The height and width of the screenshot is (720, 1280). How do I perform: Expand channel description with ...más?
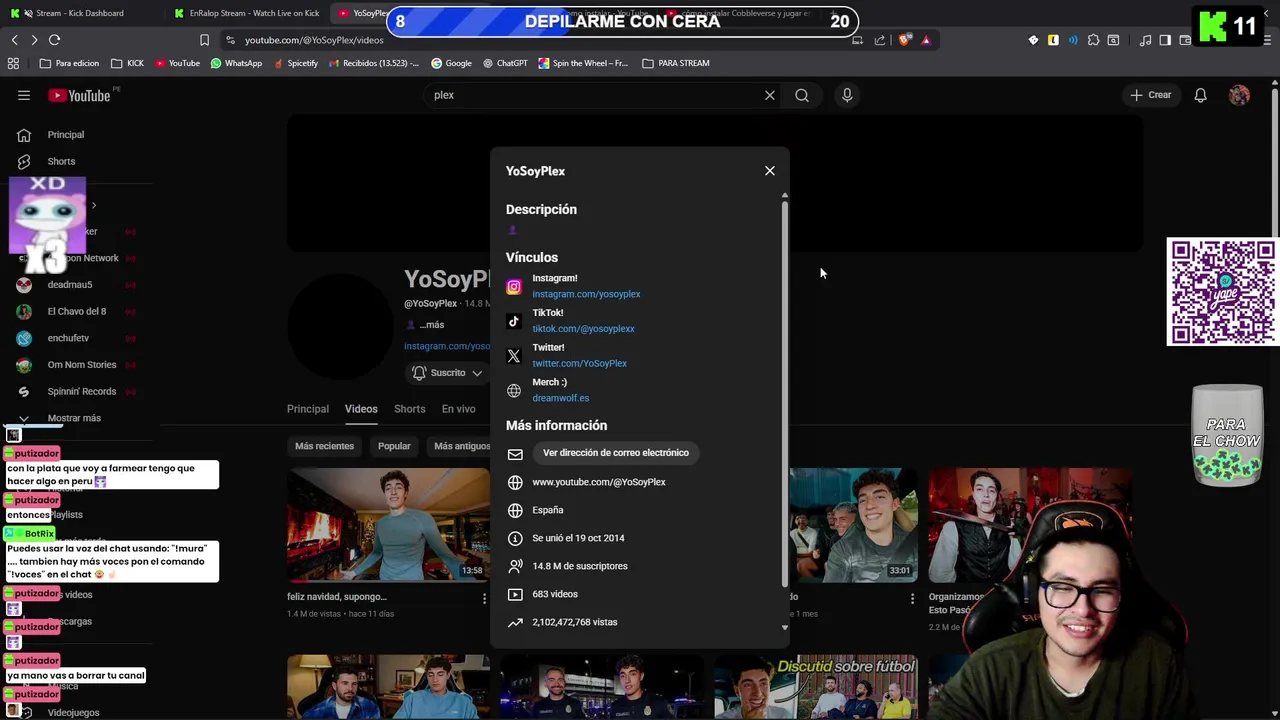point(431,325)
